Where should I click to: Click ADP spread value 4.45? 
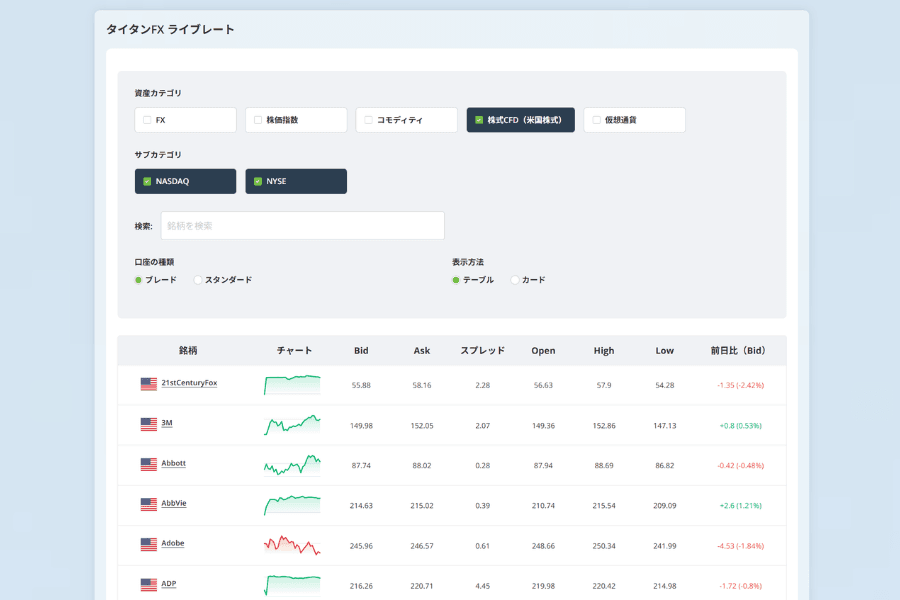tap(483, 586)
